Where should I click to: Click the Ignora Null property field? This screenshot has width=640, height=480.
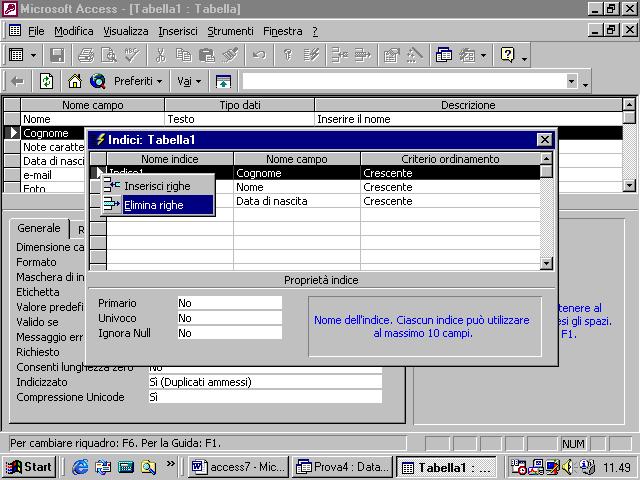pos(230,333)
